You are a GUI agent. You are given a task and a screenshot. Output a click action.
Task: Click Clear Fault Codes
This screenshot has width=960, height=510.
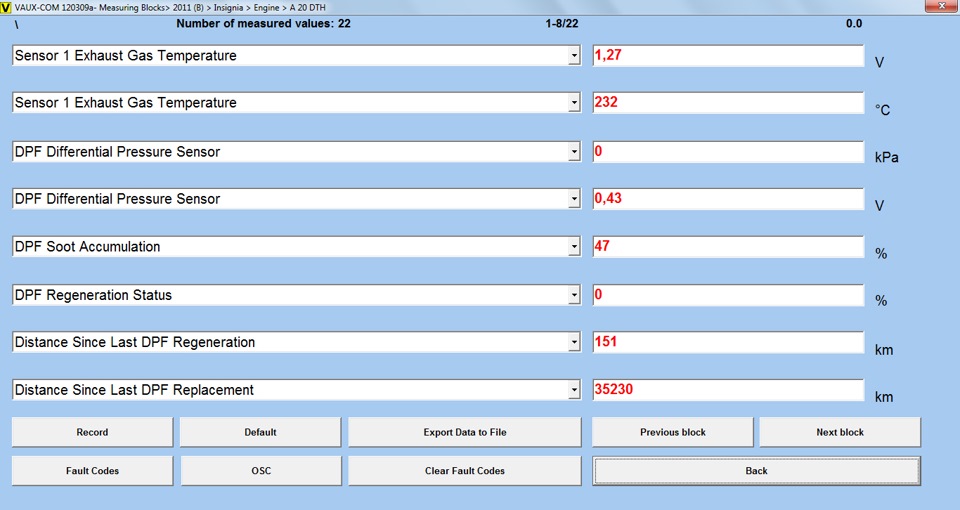465,471
